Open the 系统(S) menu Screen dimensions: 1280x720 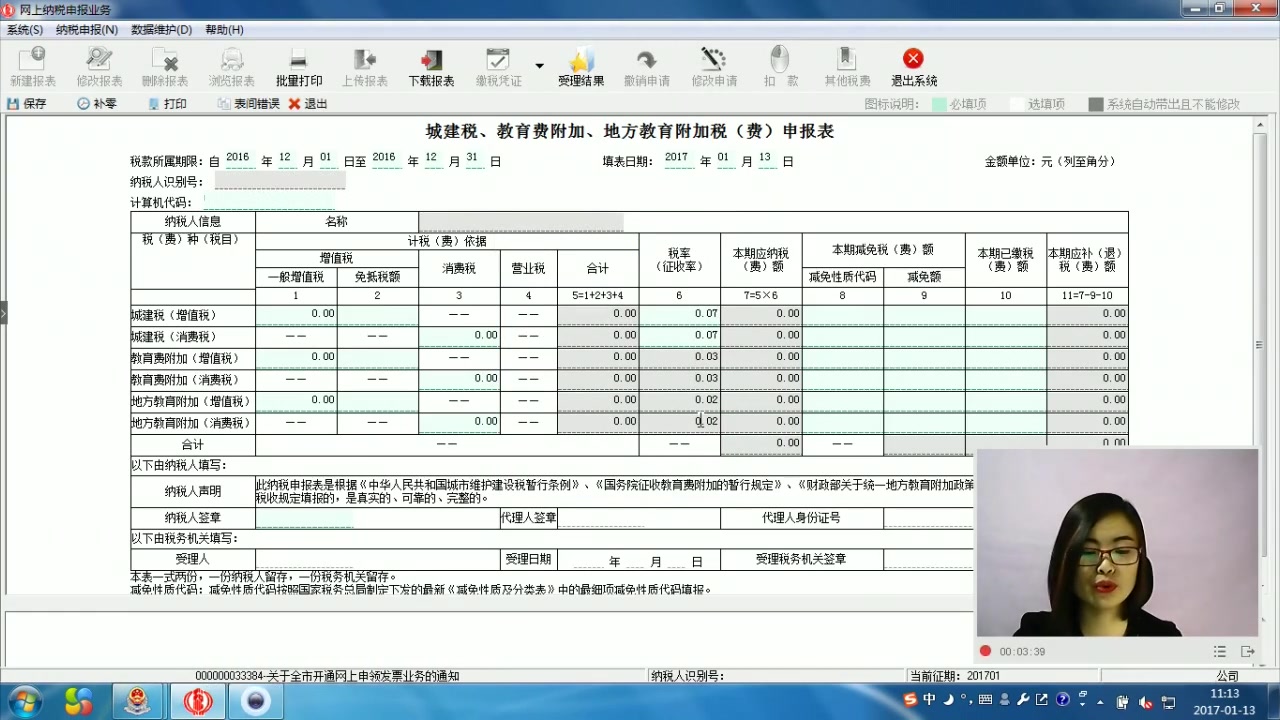tap(25, 30)
